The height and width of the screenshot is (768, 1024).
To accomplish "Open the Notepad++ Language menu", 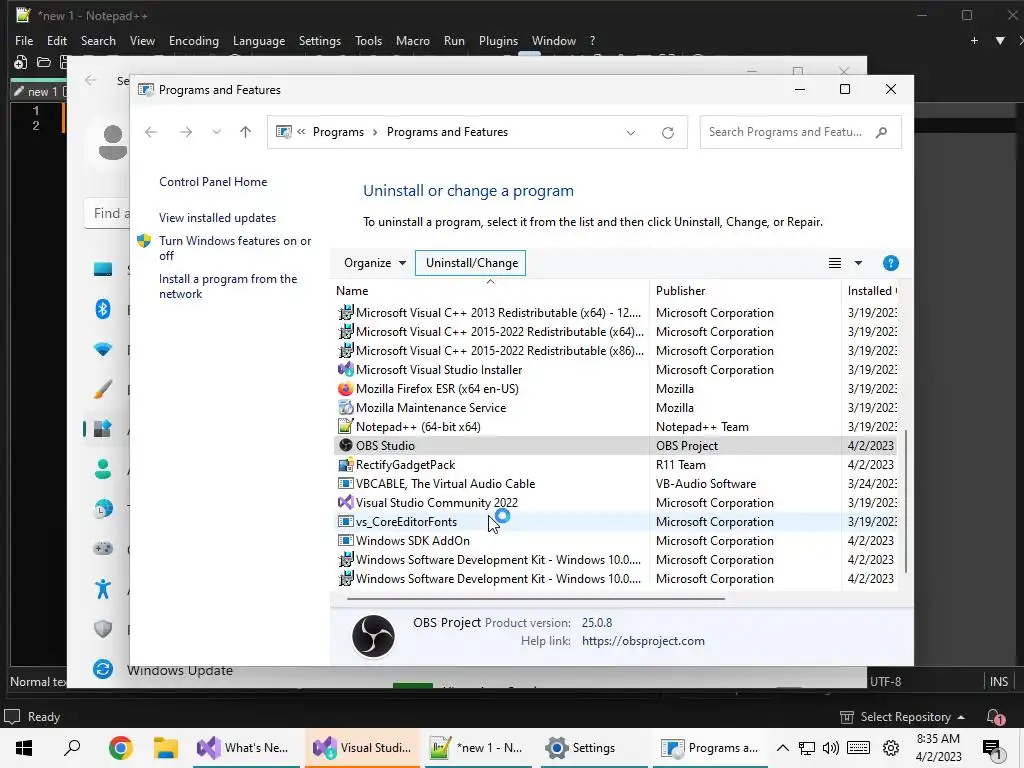I will 259,40.
